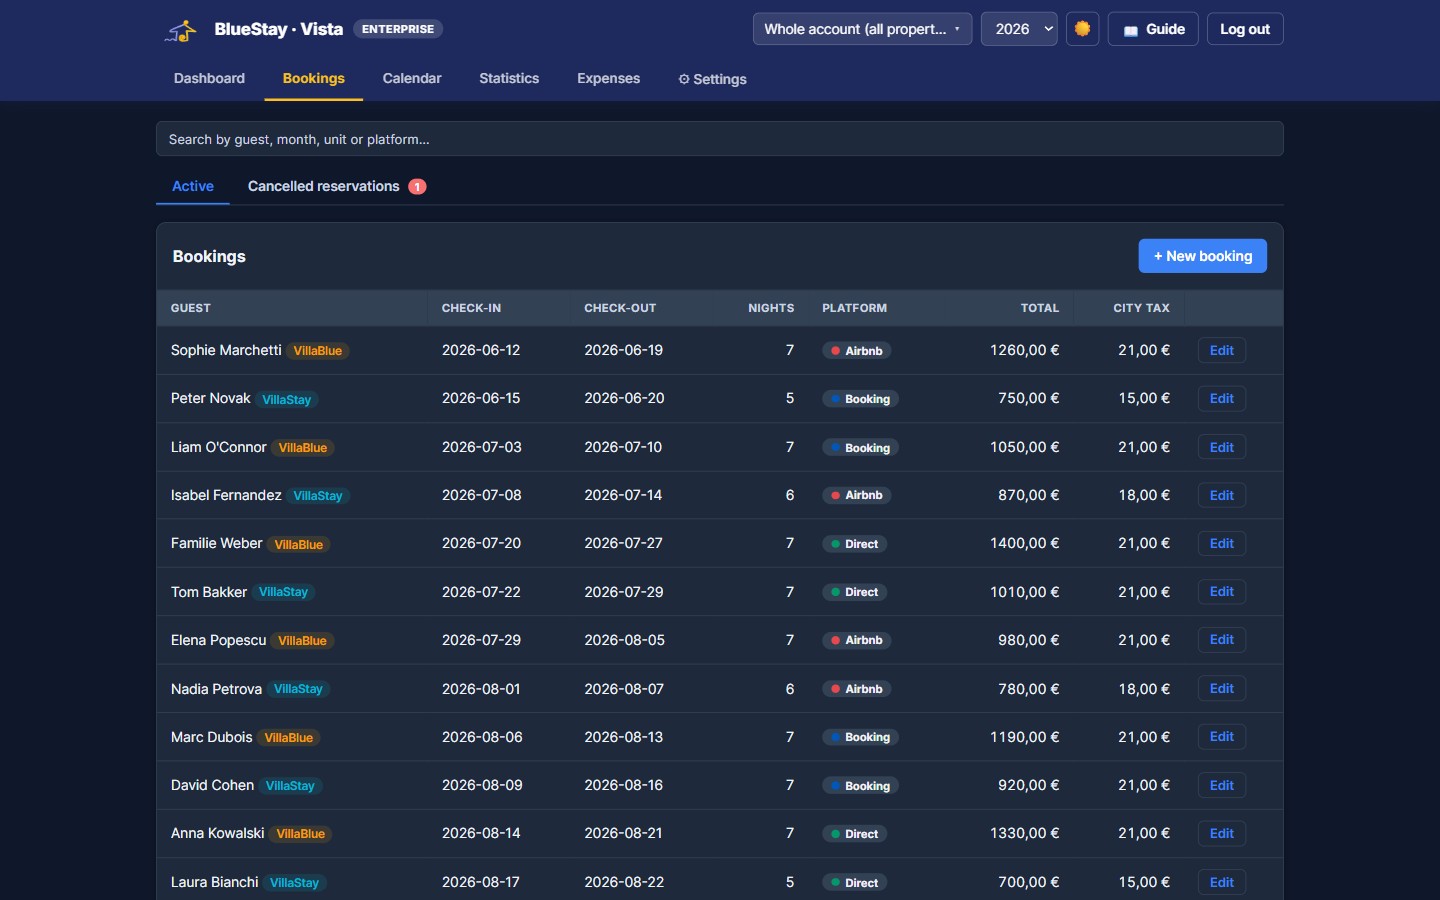The width and height of the screenshot is (1440, 900).
Task: Edit Laura Bianchi's booking
Action: pos(1221,882)
